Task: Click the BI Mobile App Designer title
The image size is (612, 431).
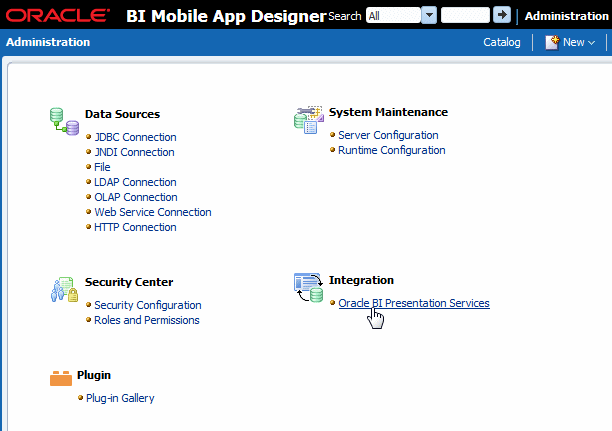Action: (226, 16)
